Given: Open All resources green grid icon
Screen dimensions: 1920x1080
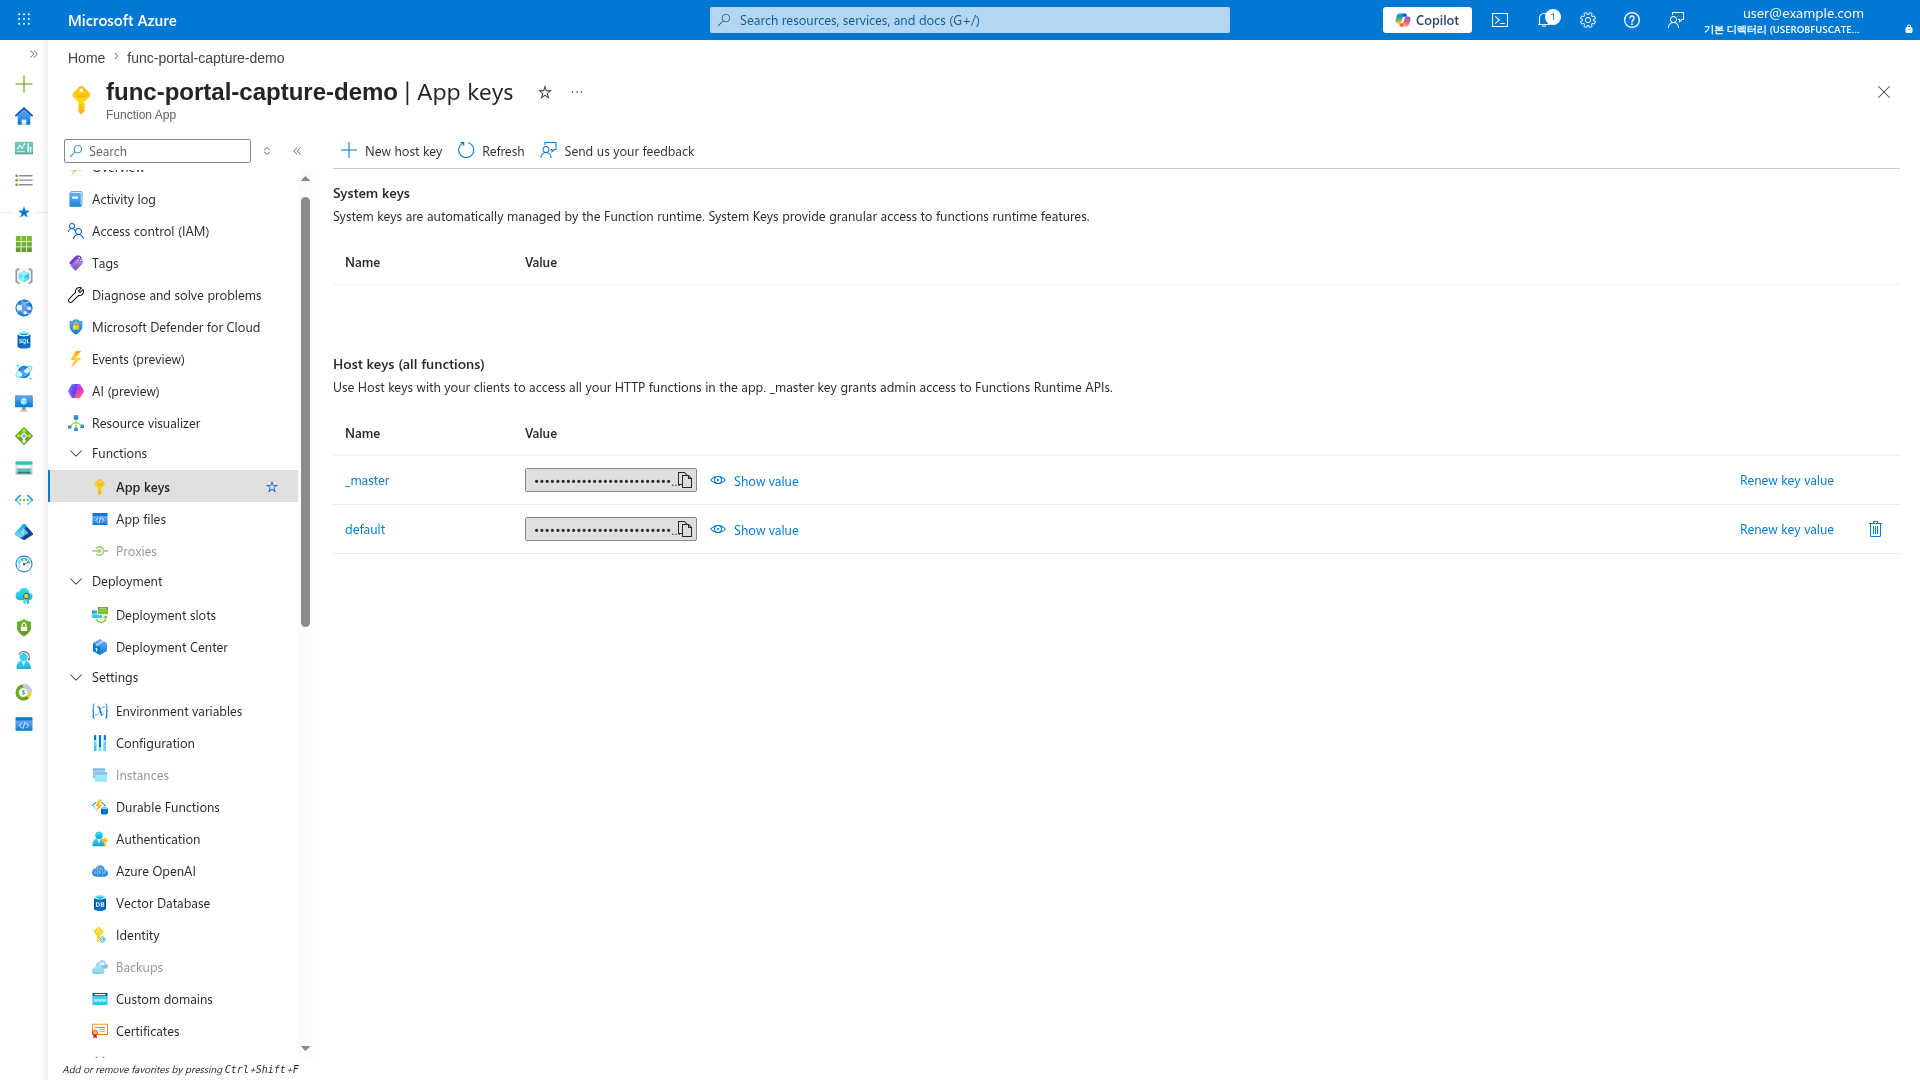Looking at the screenshot, I should [24, 244].
